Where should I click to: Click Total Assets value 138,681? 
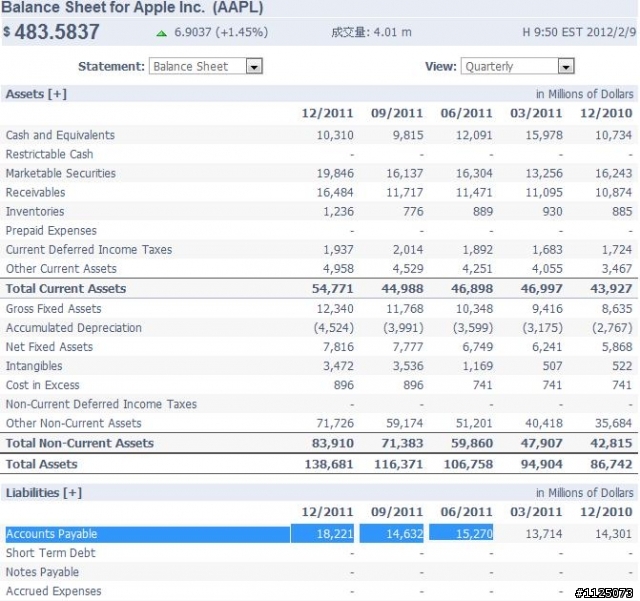click(329, 464)
